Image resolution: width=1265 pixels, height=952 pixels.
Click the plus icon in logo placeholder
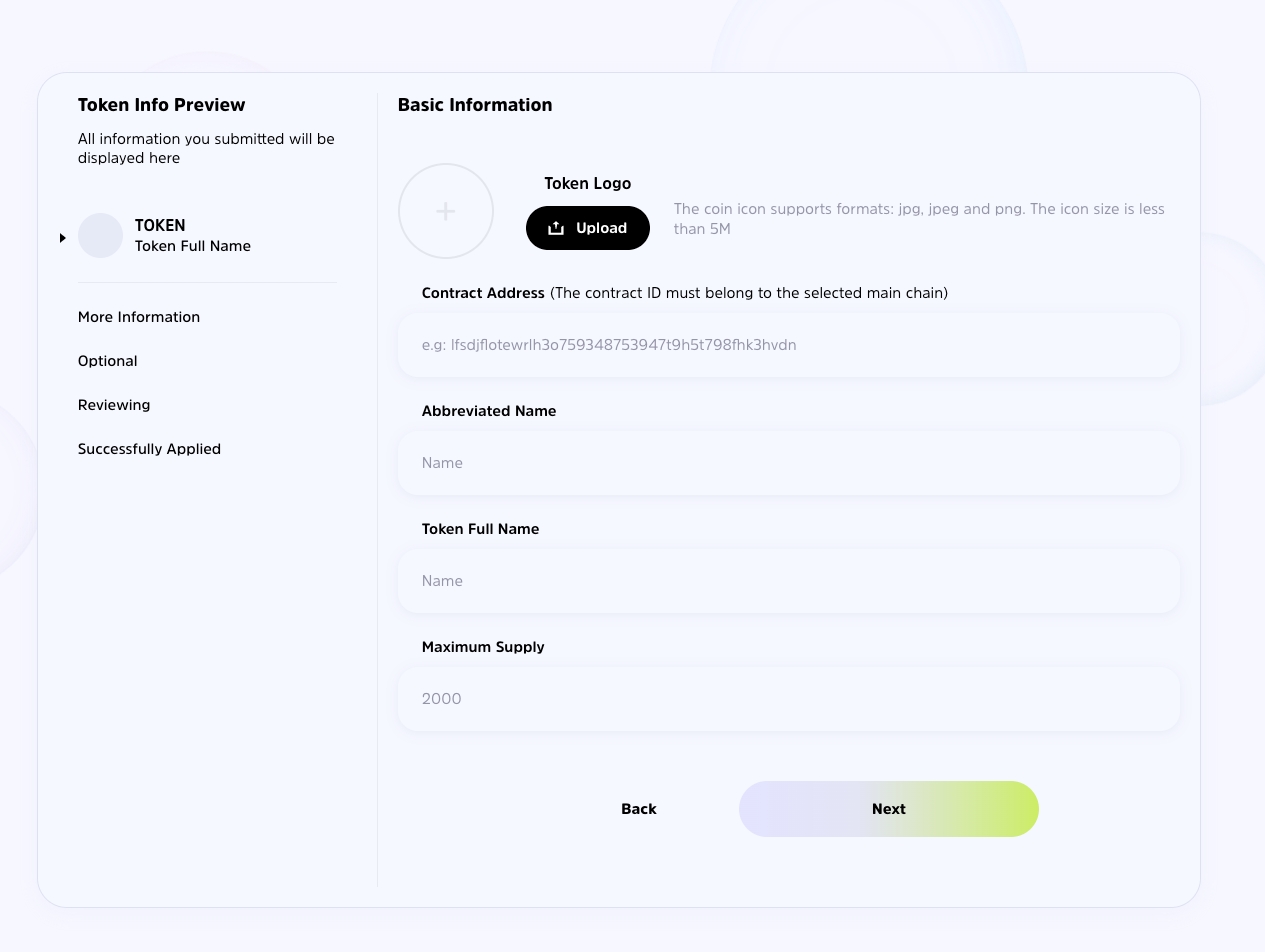[x=446, y=211]
